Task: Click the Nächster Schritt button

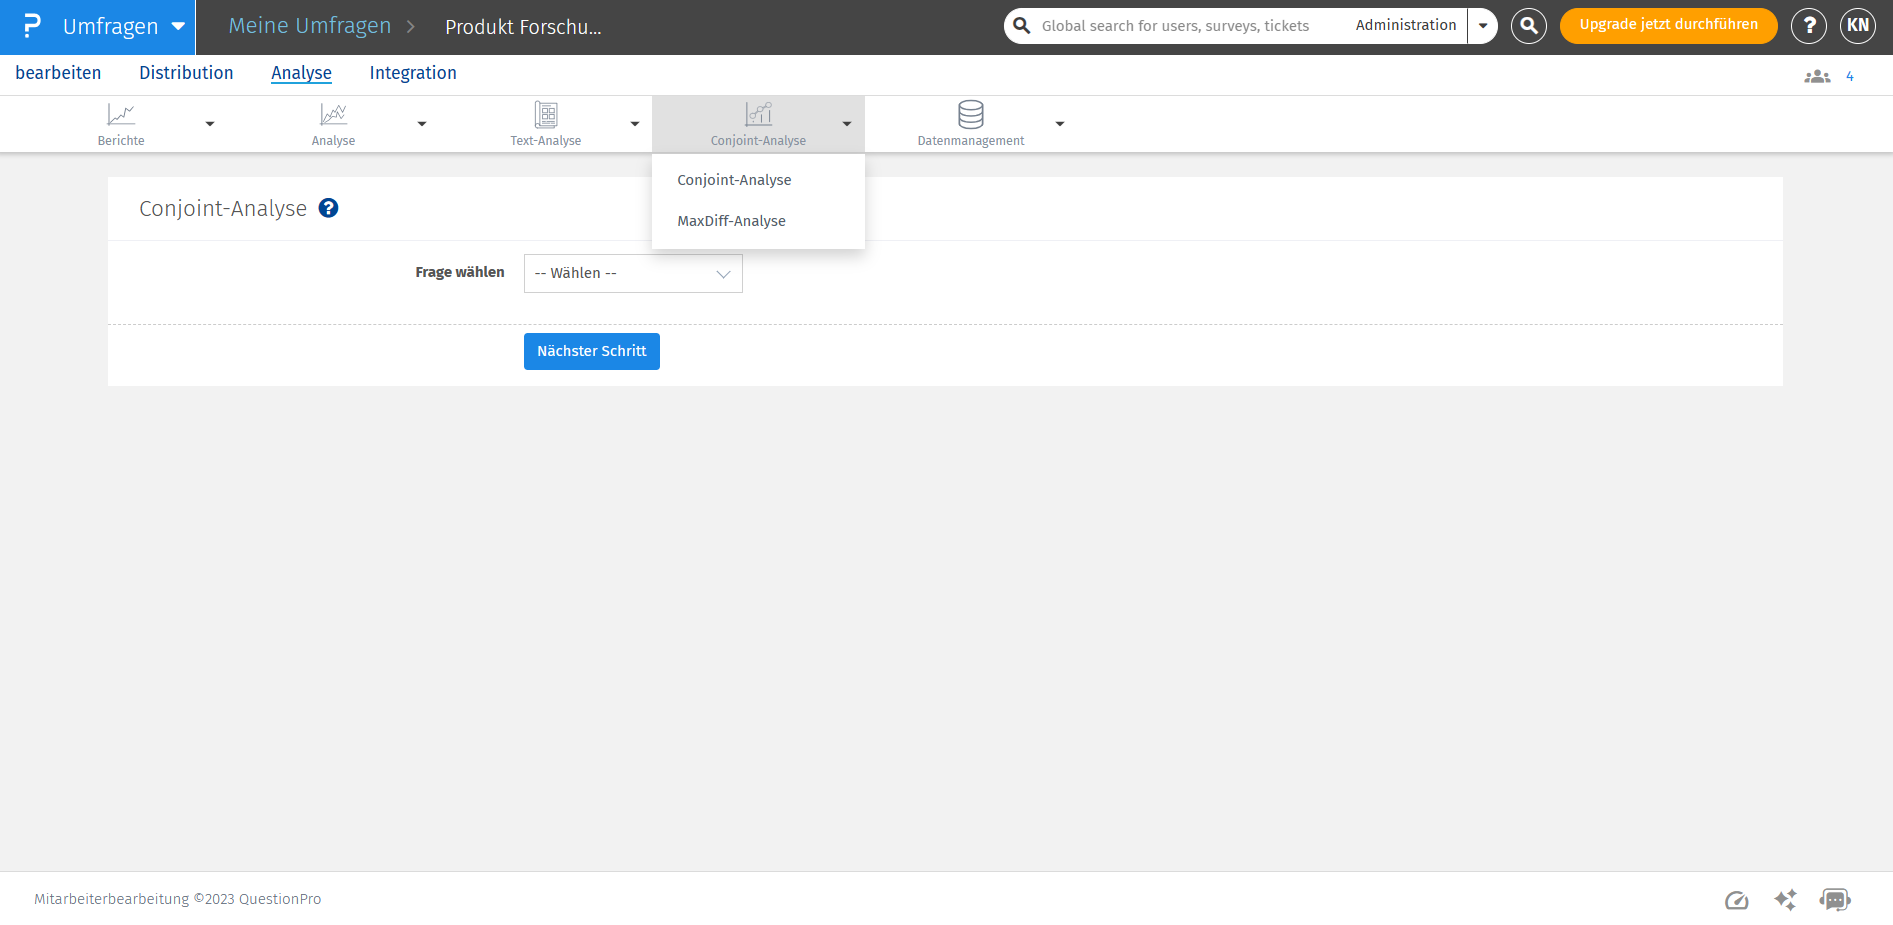Action: [x=592, y=351]
